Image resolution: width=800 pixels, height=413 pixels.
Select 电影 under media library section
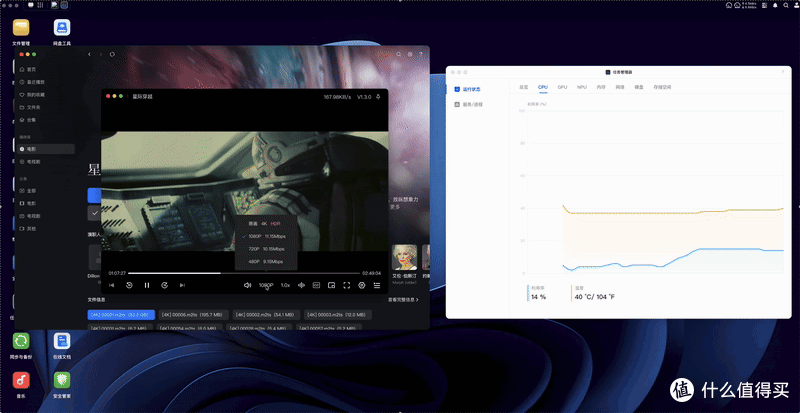46,149
